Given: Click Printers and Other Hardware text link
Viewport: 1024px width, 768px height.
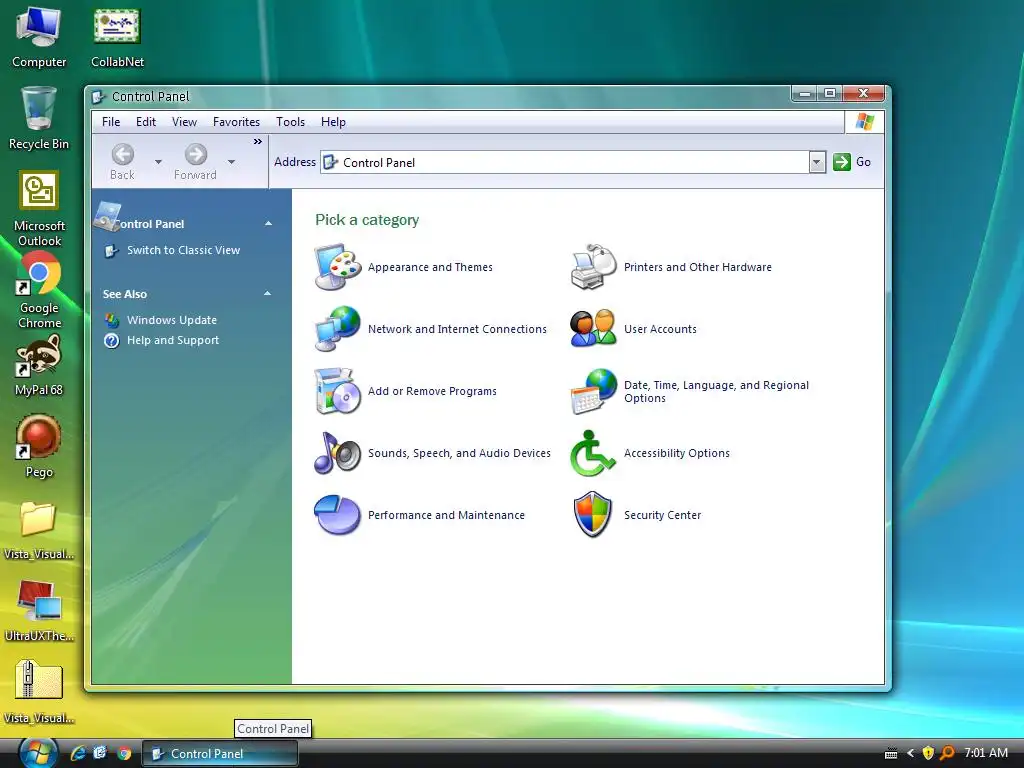Looking at the screenshot, I should point(697,267).
